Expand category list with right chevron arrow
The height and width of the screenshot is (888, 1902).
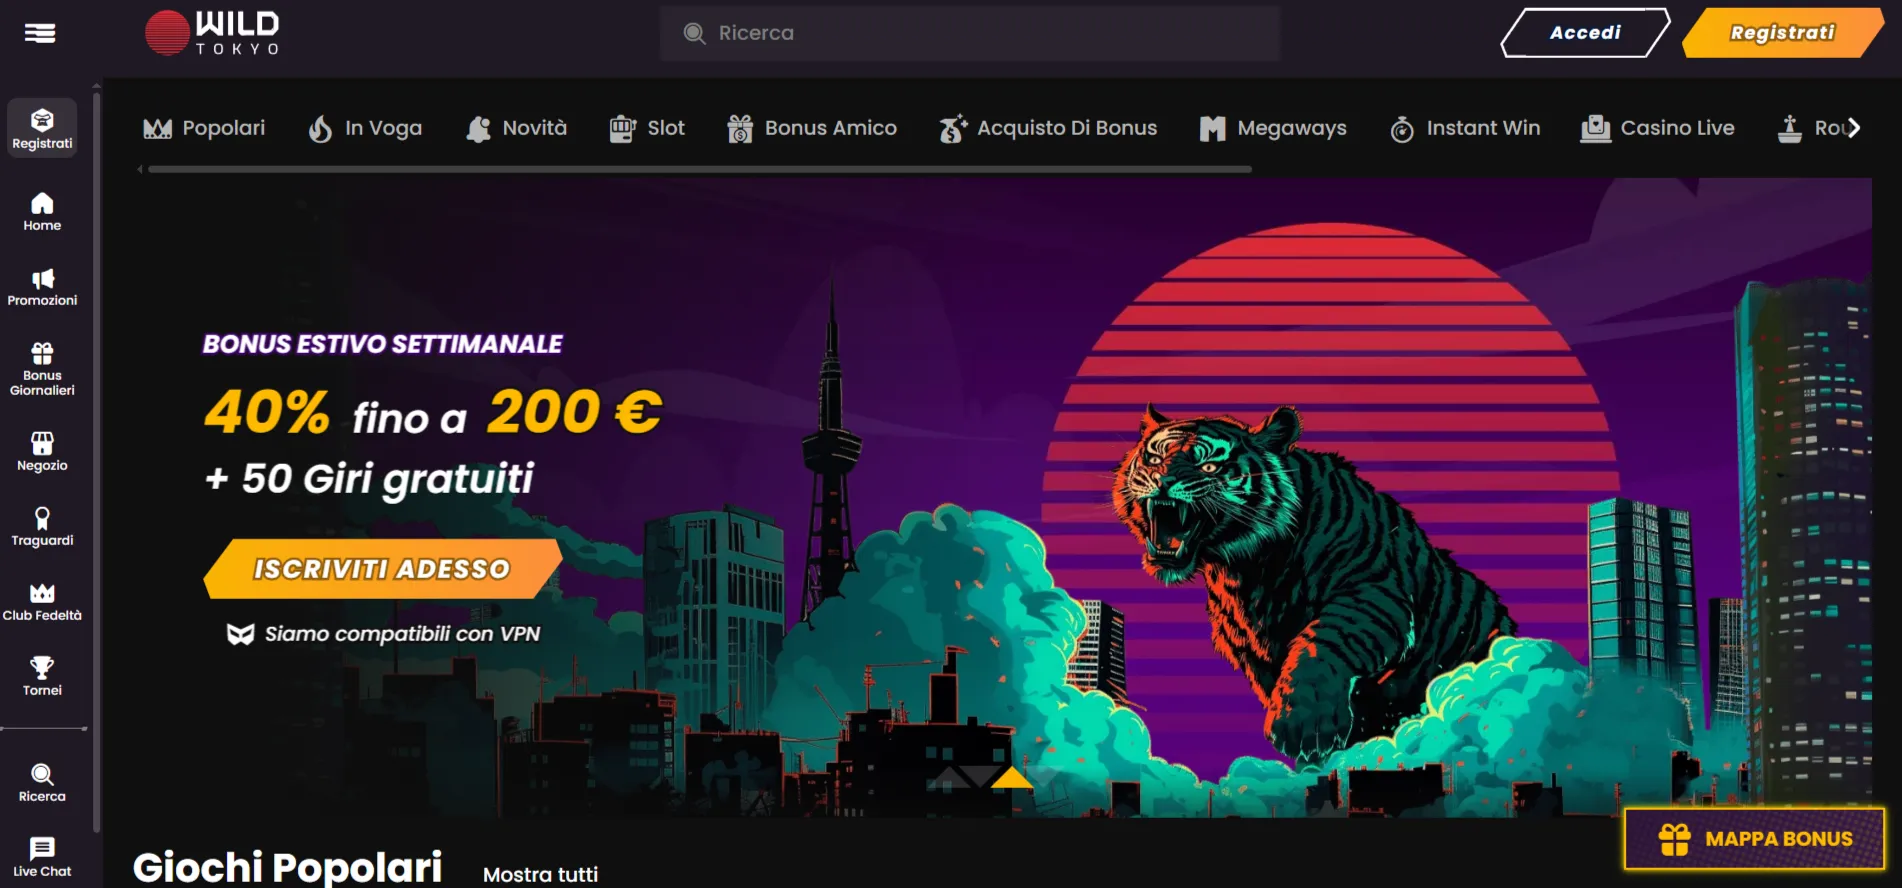pos(1854,128)
